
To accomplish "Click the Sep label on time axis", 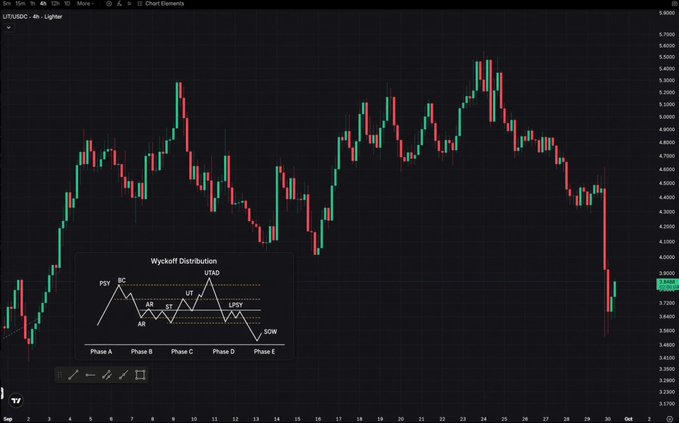I will tap(7, 419).
